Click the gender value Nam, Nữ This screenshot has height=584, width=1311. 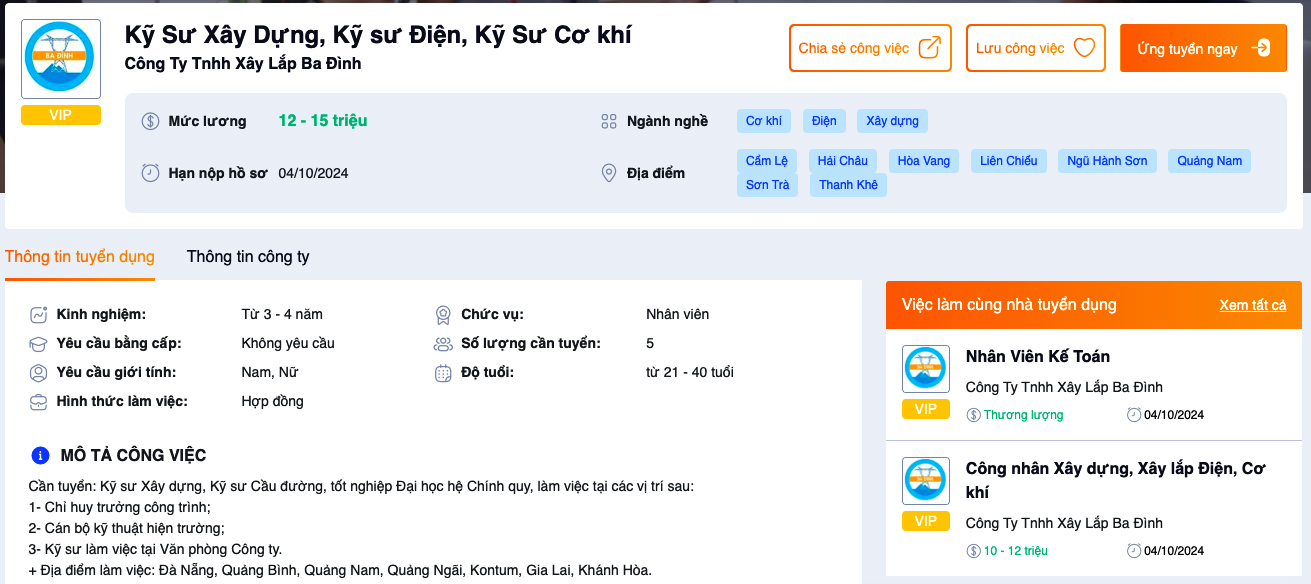[x=270, y=372]
